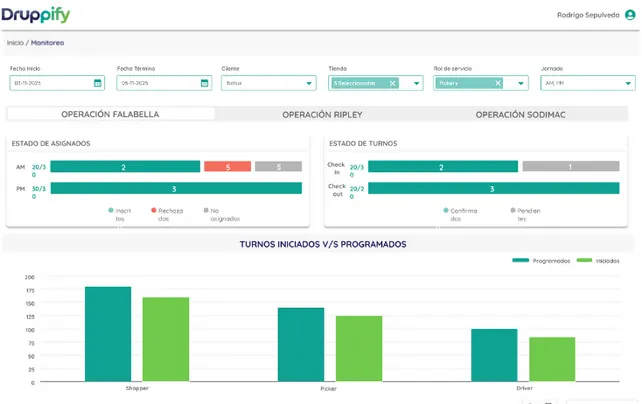This screenshot has width=642, height=404.
Task: Toggle the Pendientes legend item
Action: pyautogui.click(x=525, y=214)
